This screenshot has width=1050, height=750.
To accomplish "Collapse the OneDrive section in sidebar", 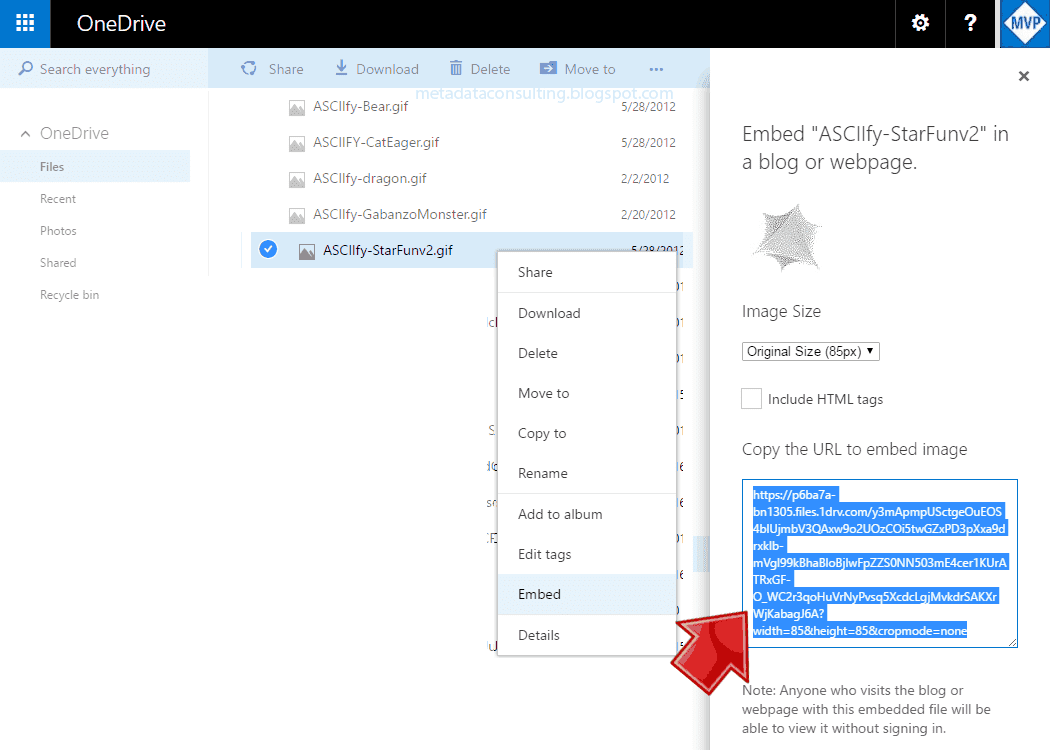I will point(24,133).
